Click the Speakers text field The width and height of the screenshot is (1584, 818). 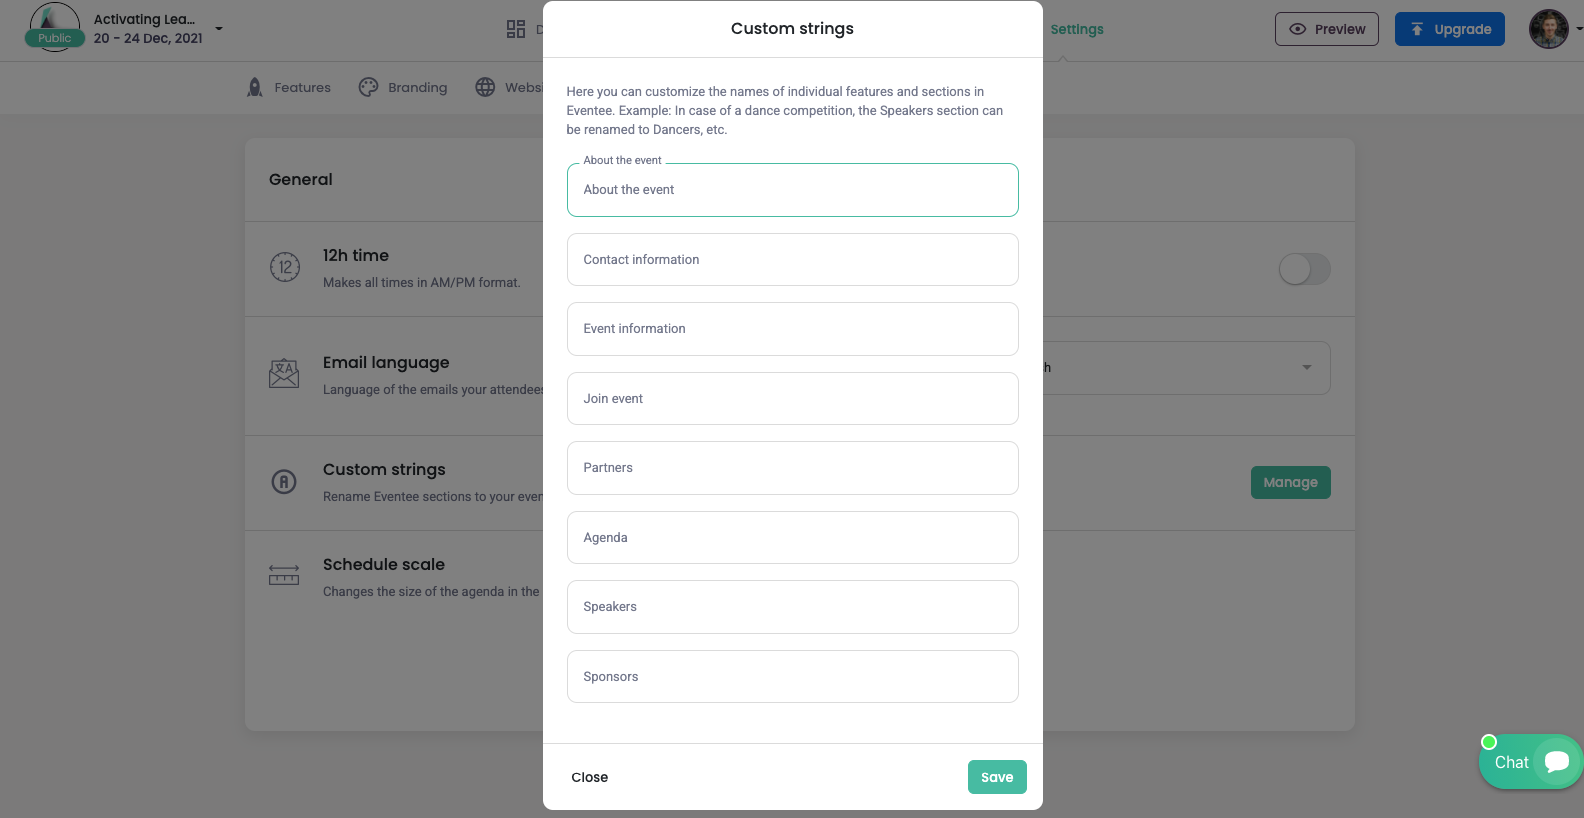click(793, 607)
